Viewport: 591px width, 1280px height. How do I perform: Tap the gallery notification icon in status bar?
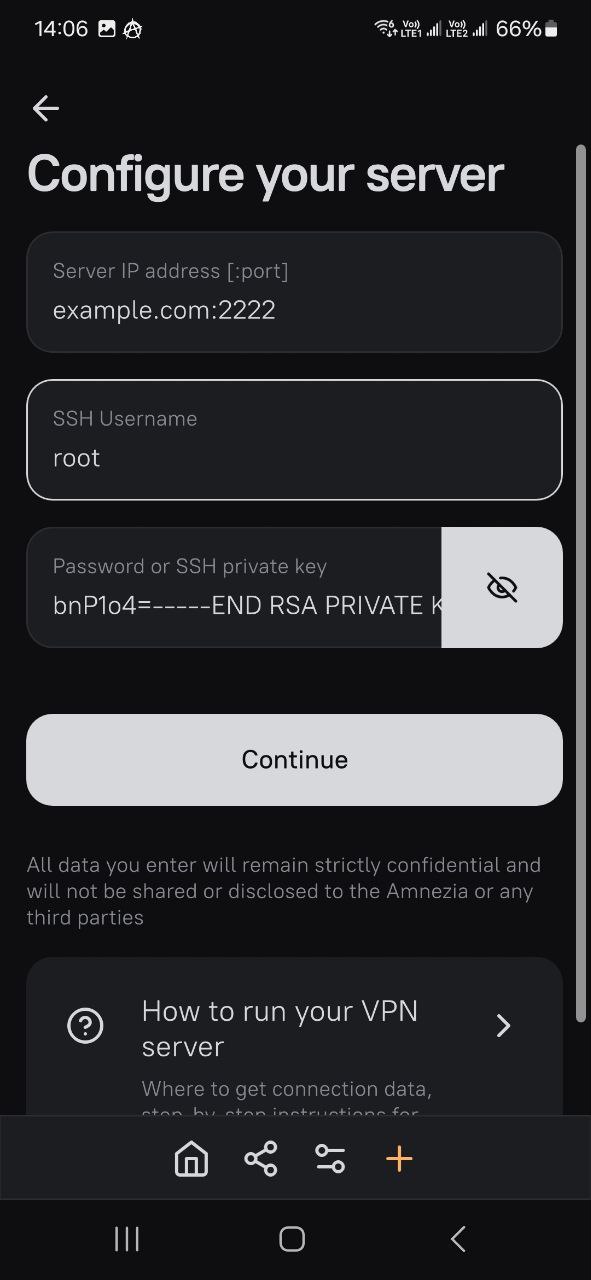click(106, 29)
